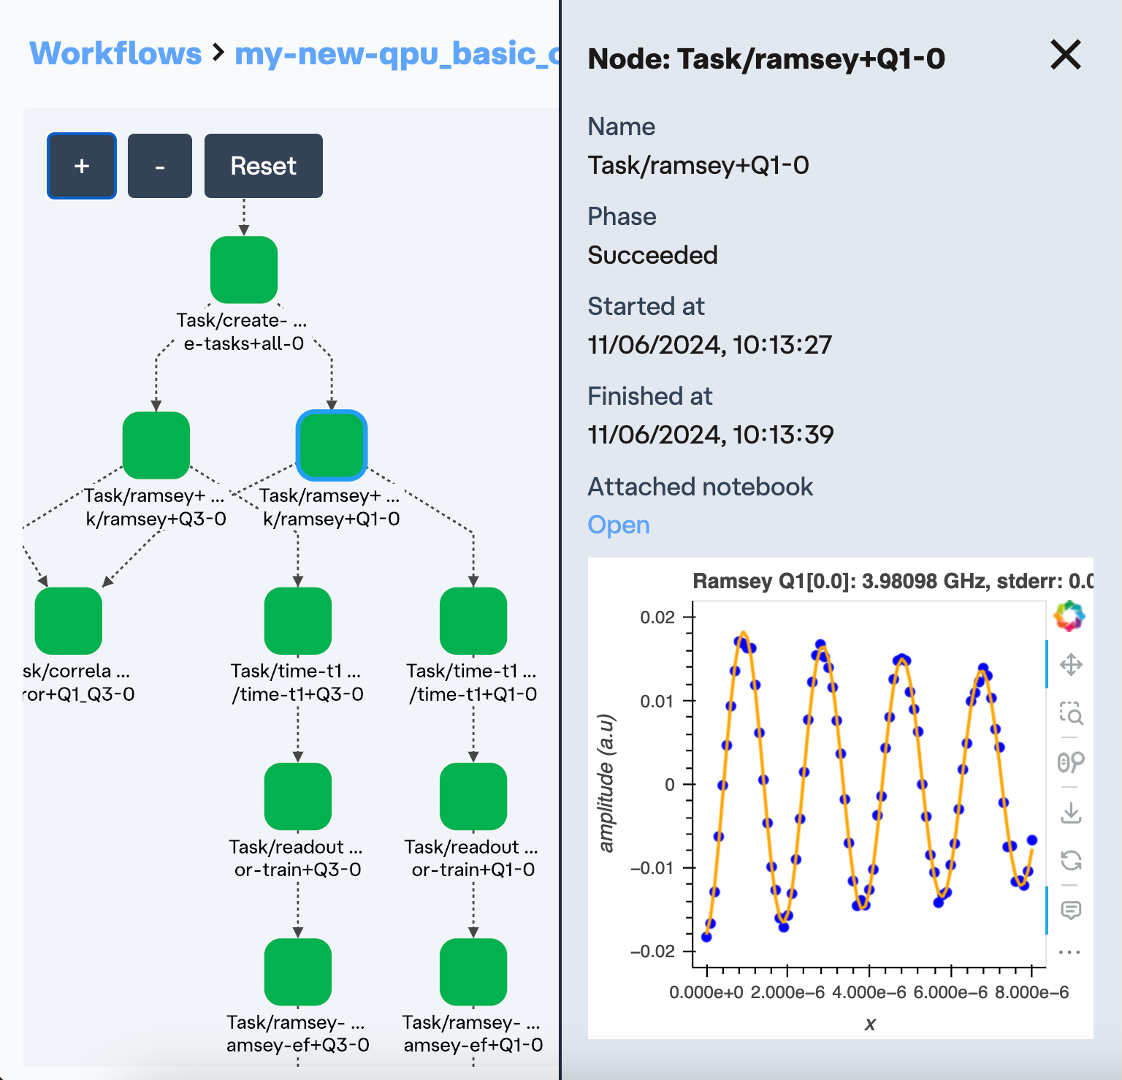Zoom in the workflow graph with plus
Image resolution: width=1122 pixels, height=1080 pixels.
pos(82,166)
